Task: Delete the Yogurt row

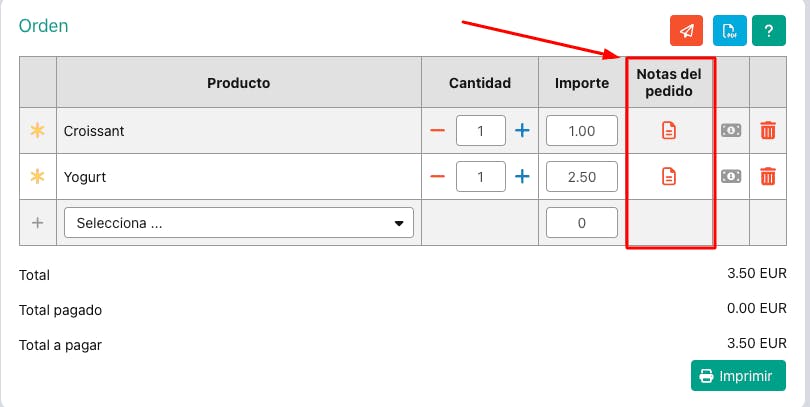Action: [768, 177]
